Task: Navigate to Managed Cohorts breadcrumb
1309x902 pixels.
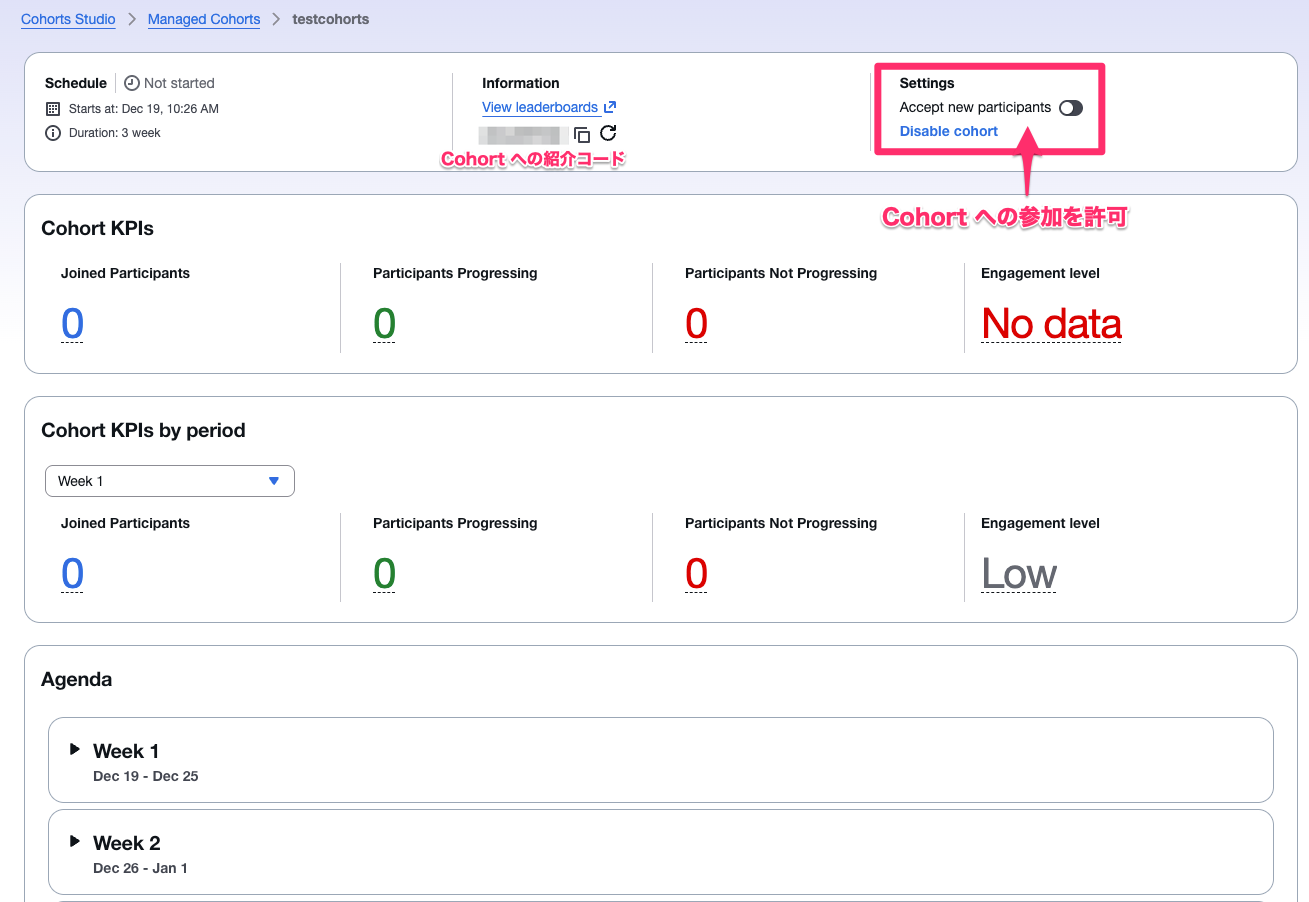Action: tap(204, 19)
